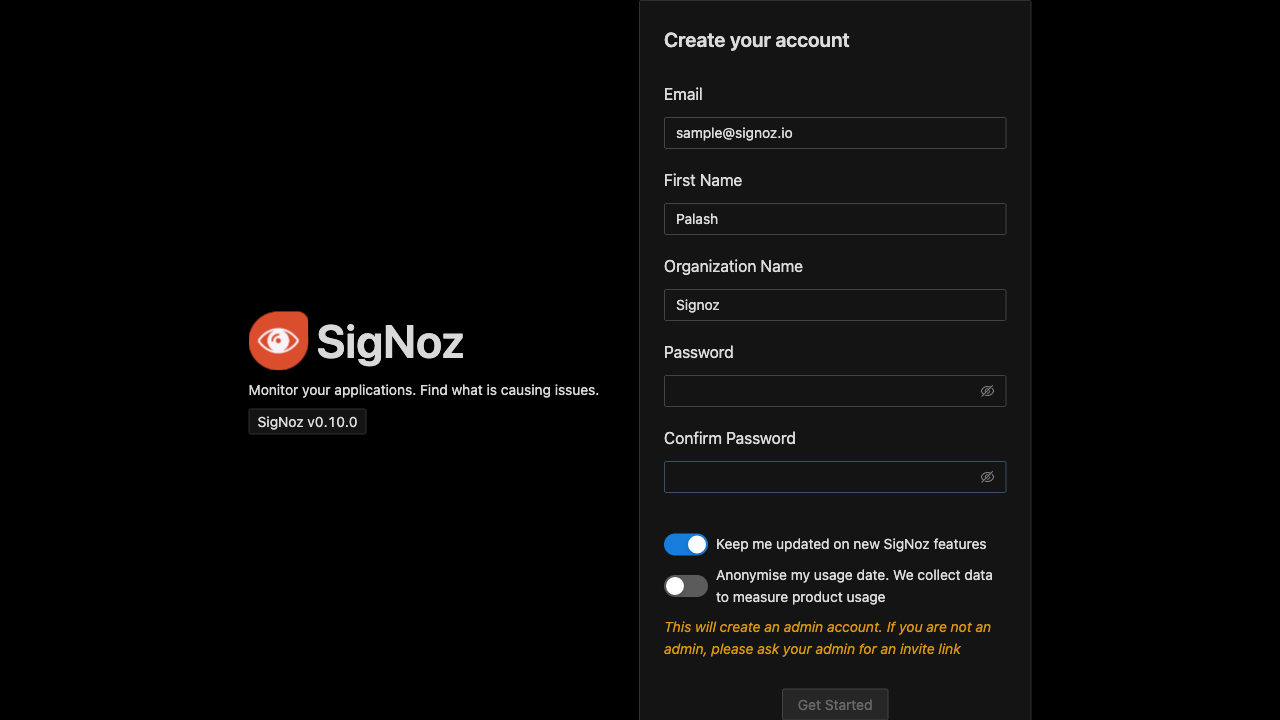The image size is (1280, 720).
Task: Click inside the Password text box
Action: point(820,391)
